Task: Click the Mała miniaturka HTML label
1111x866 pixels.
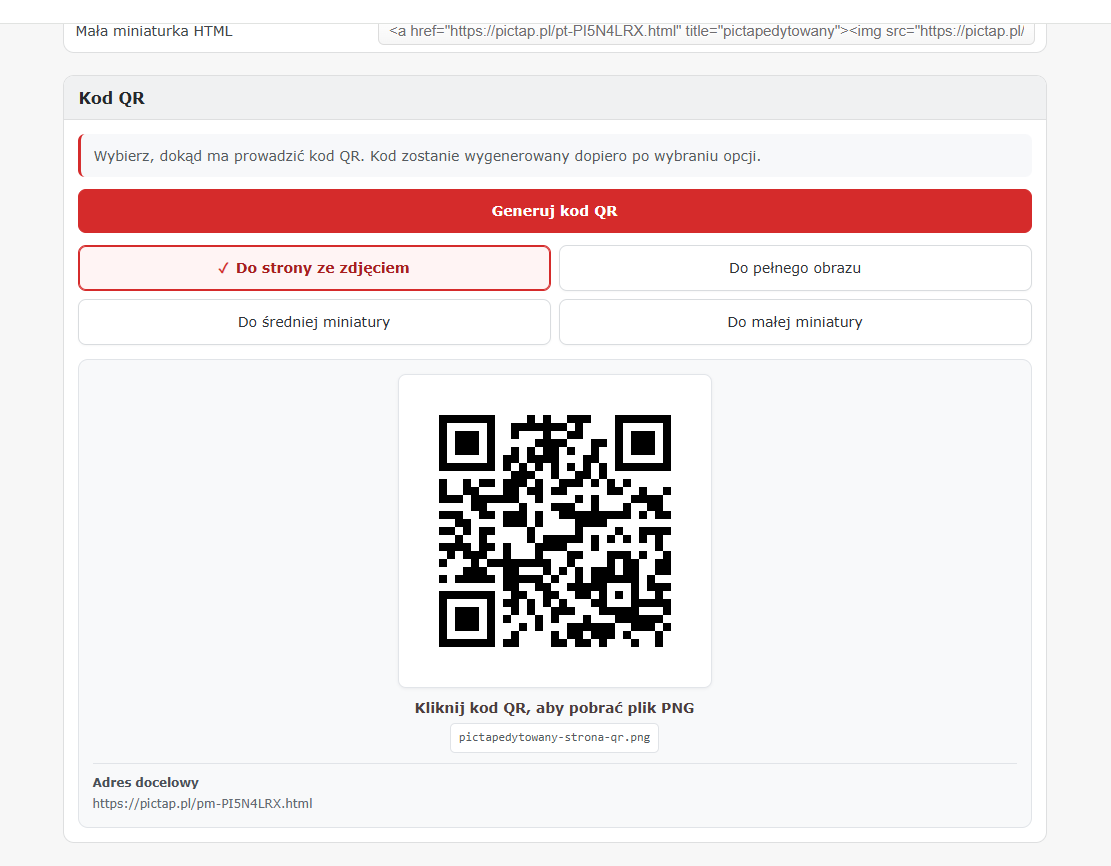Action: pyautogui.click(x=154, y=31)
